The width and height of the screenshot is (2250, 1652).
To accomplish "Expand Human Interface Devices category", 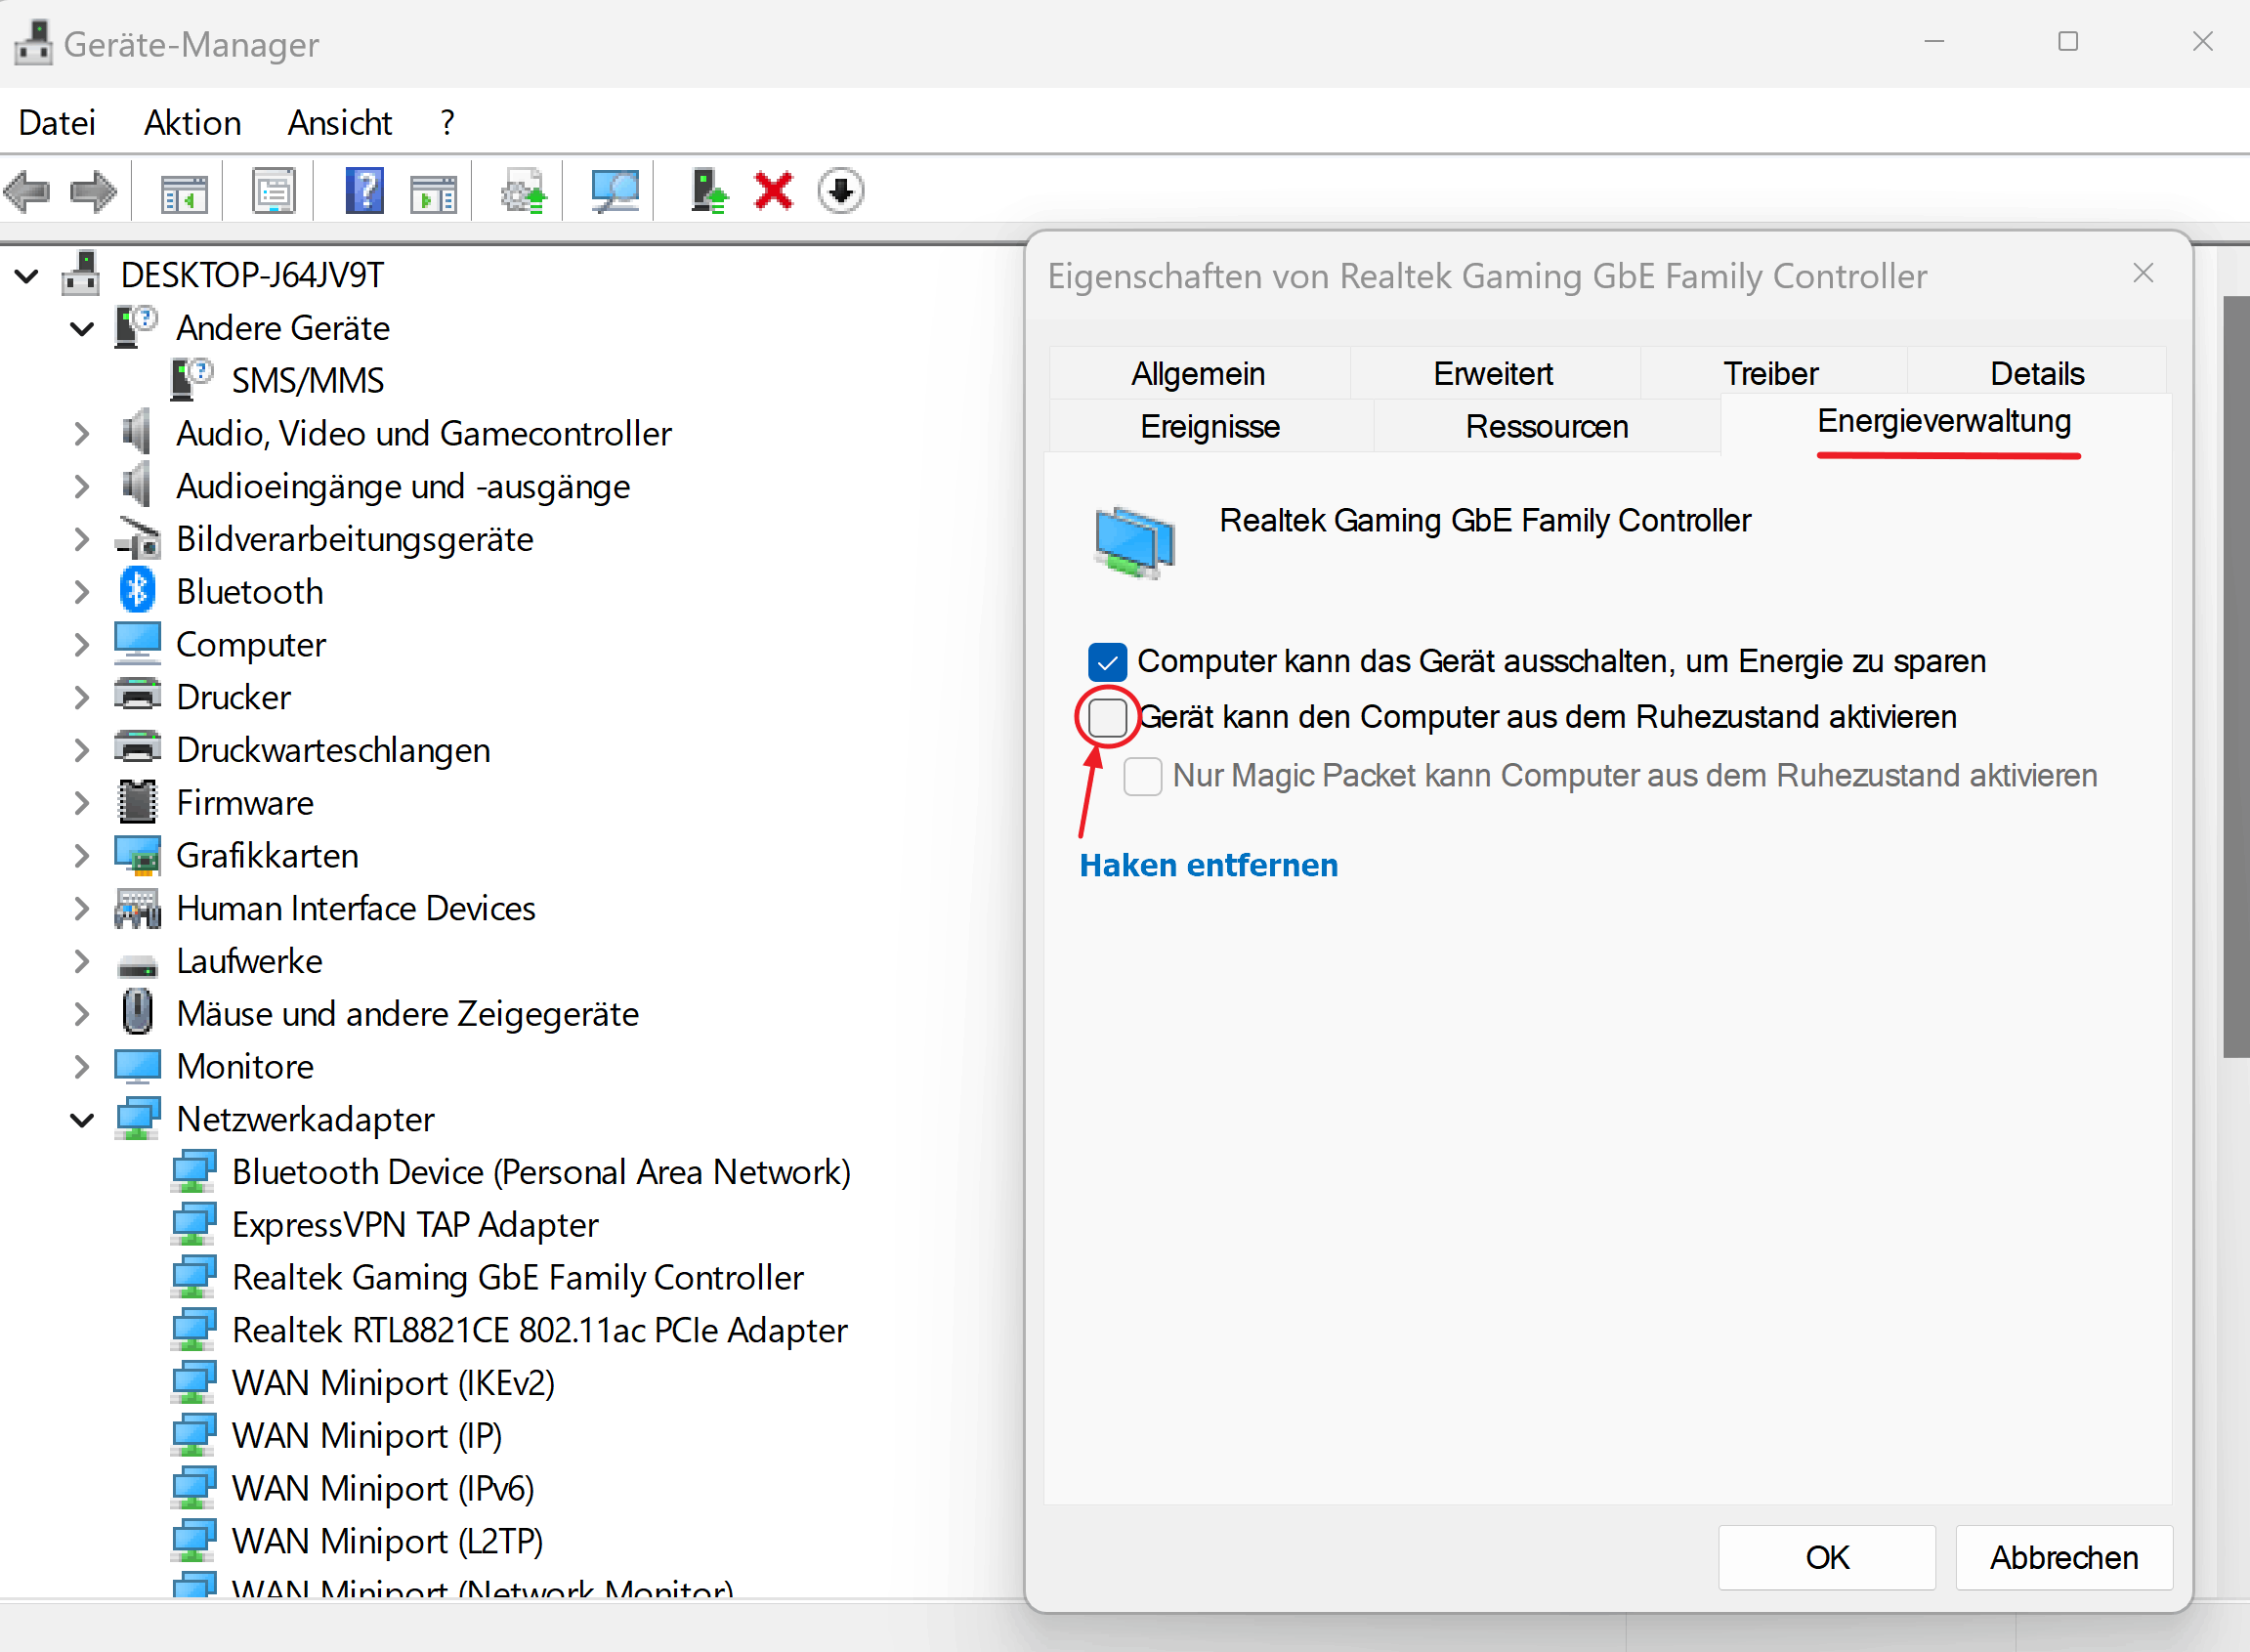I will click(x=82, y=908).
